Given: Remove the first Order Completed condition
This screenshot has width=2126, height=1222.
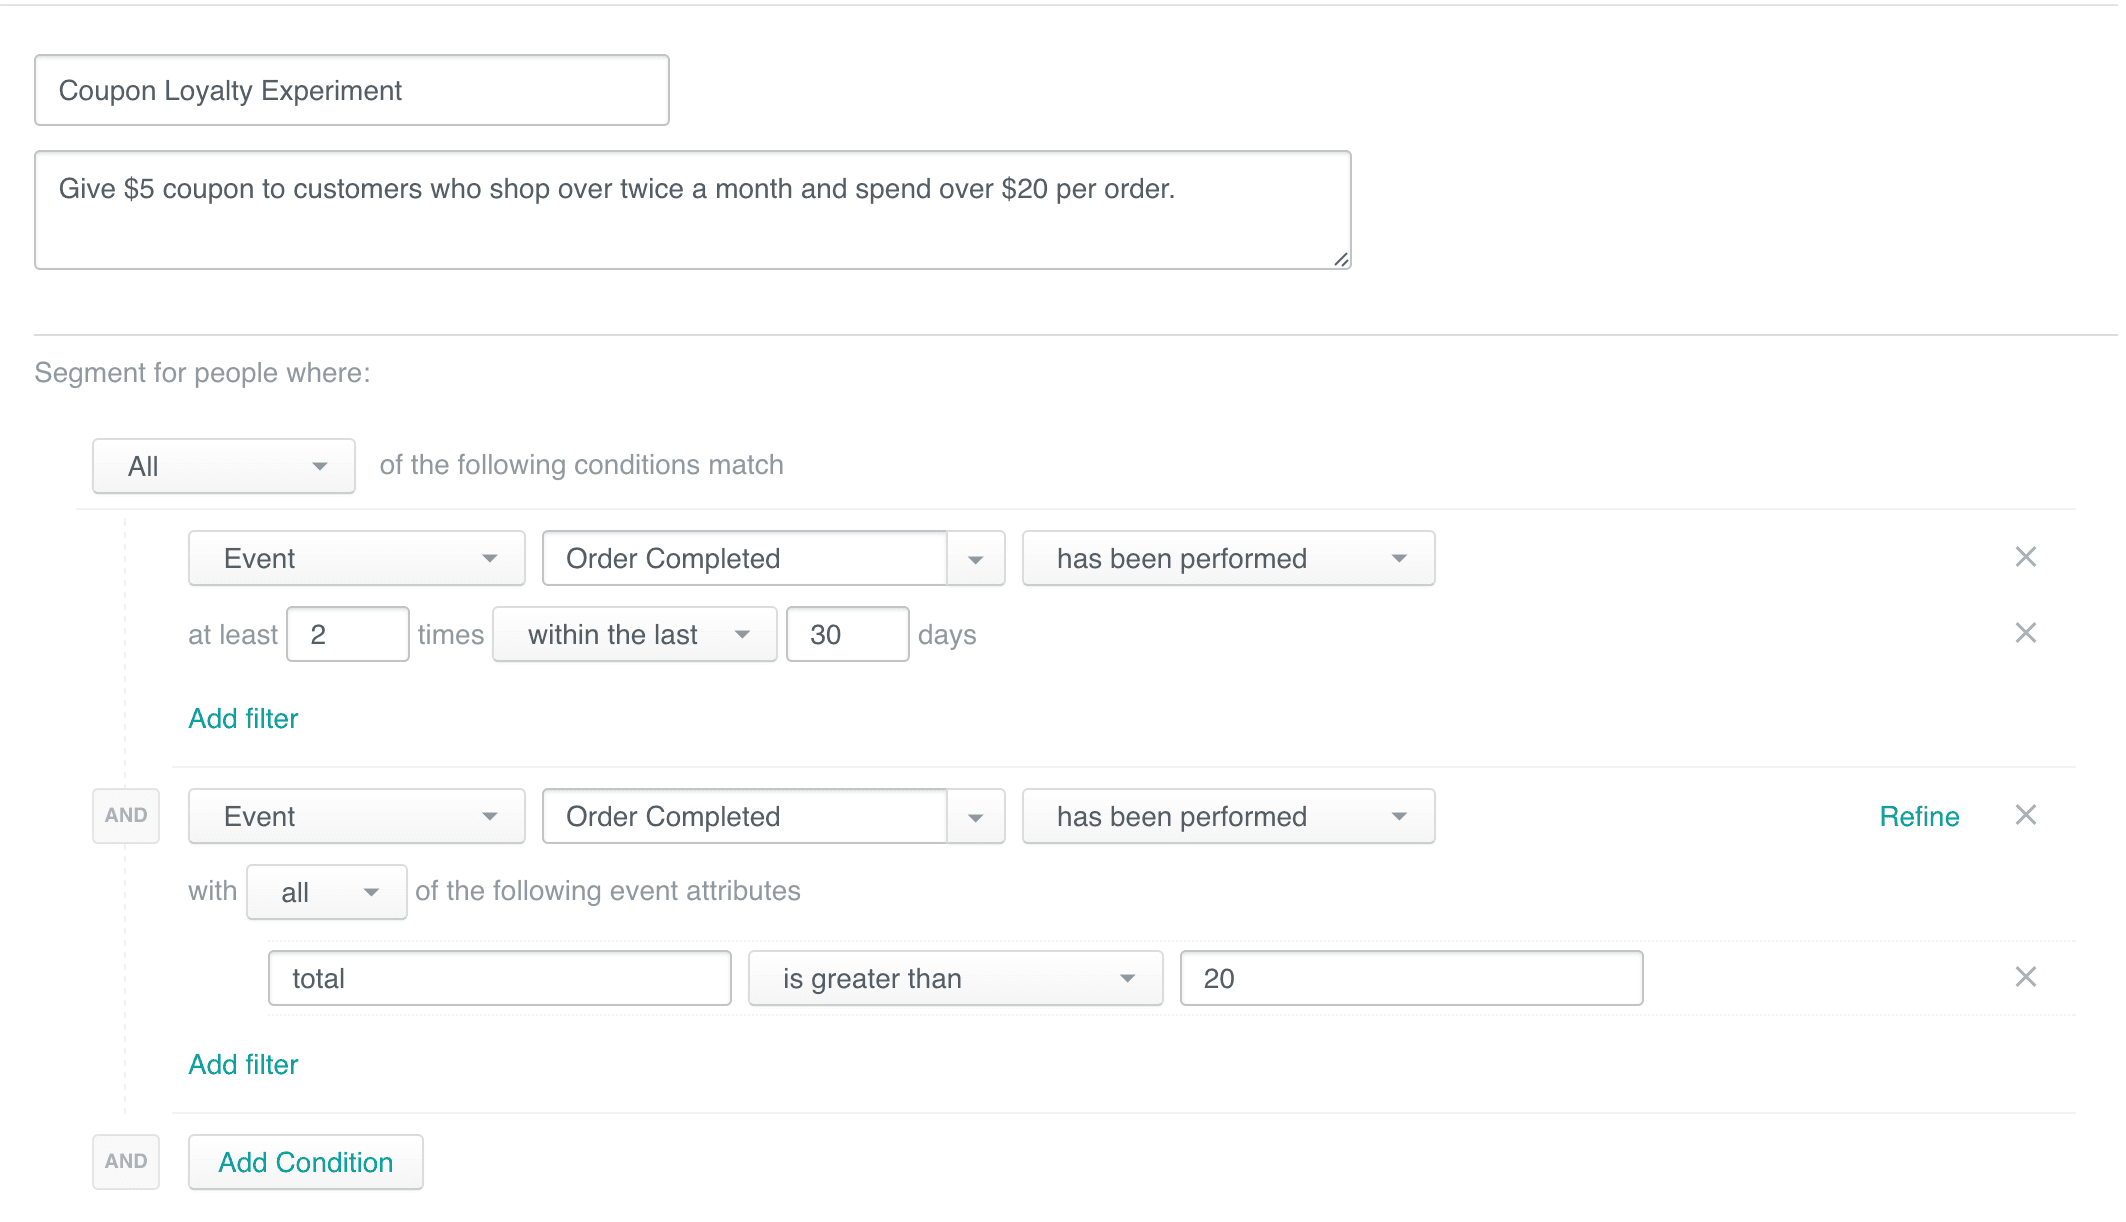Looking at the screenshot, I should coord(2026,557).
